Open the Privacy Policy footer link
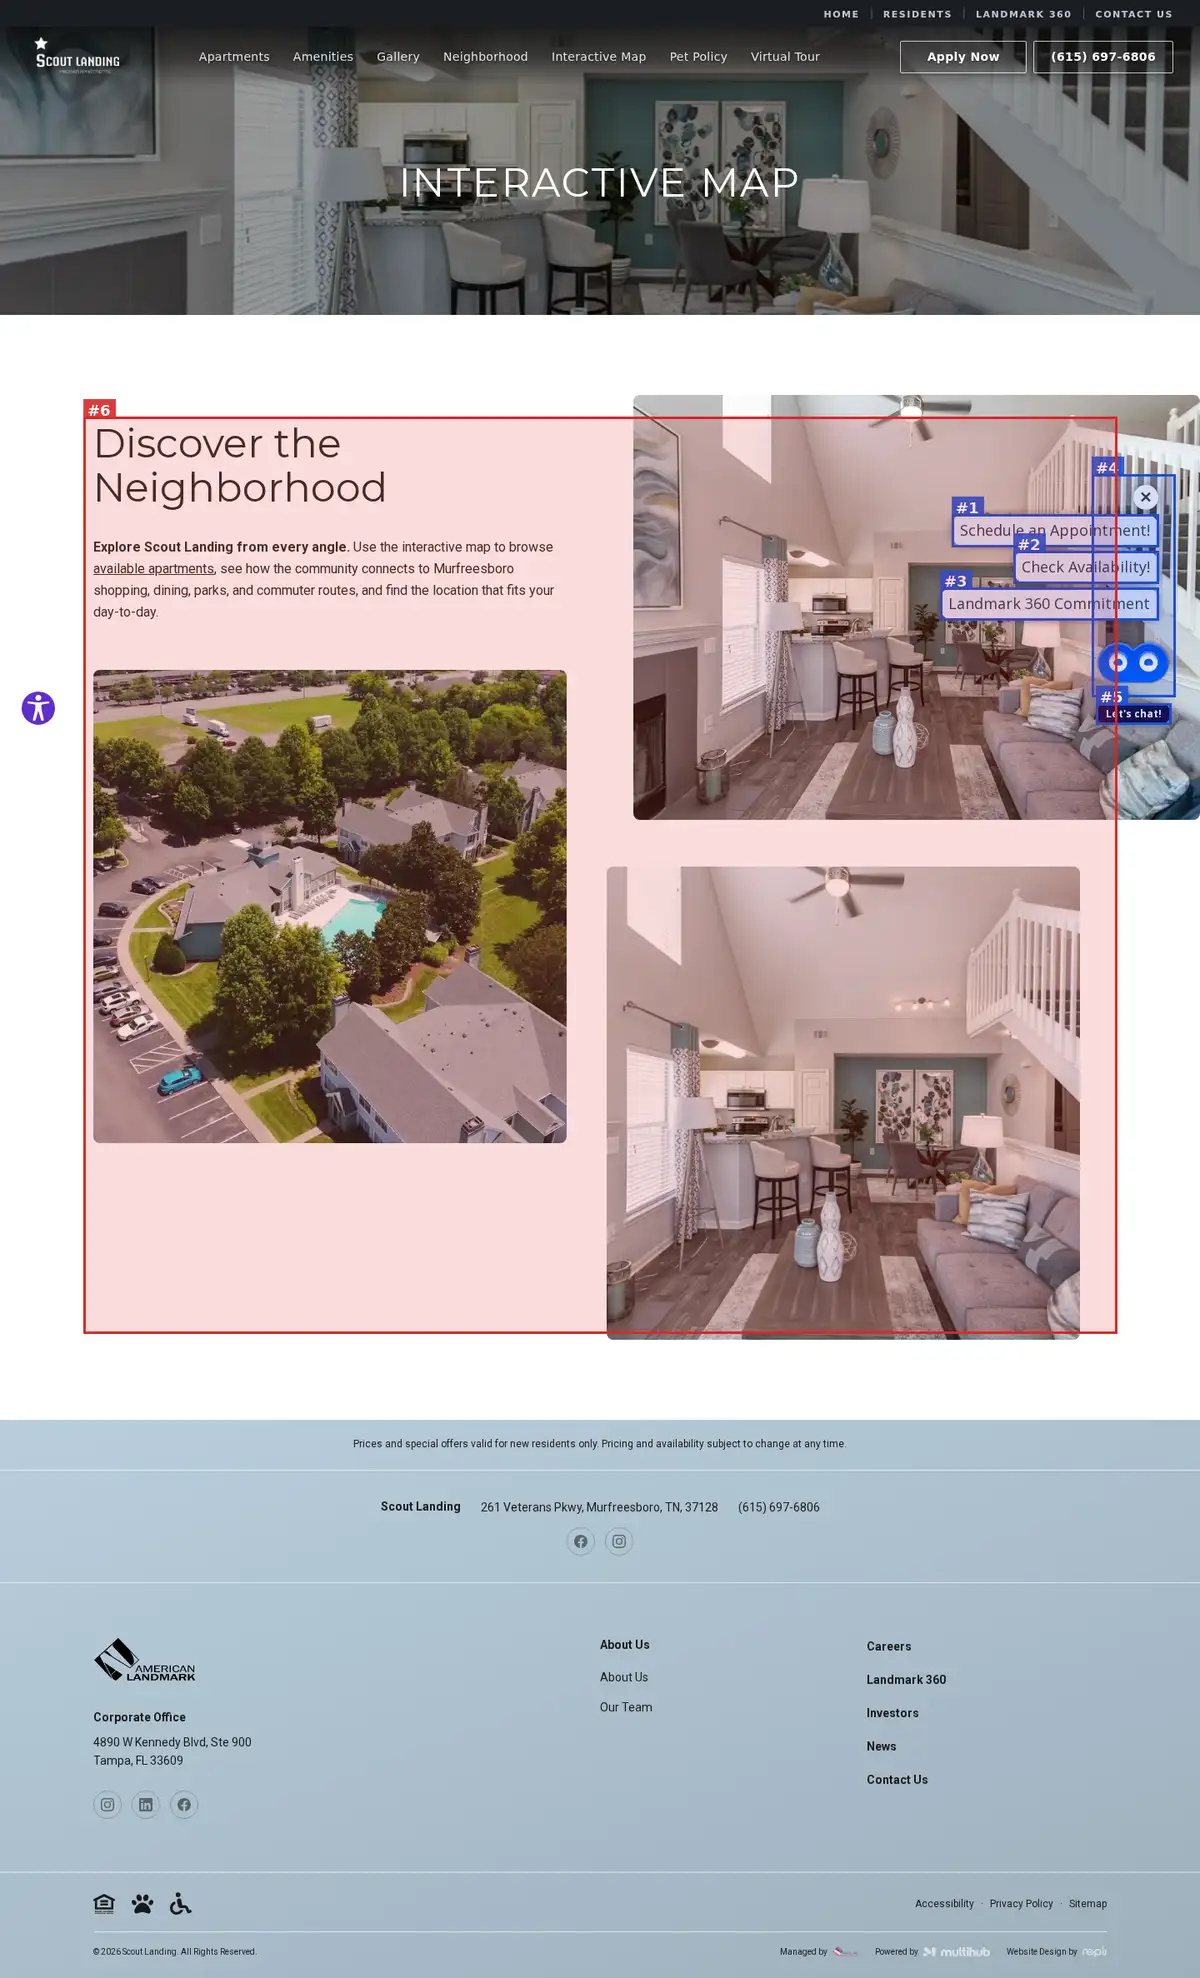The image size is (1200, 1978). (x=1021, y=1904)
